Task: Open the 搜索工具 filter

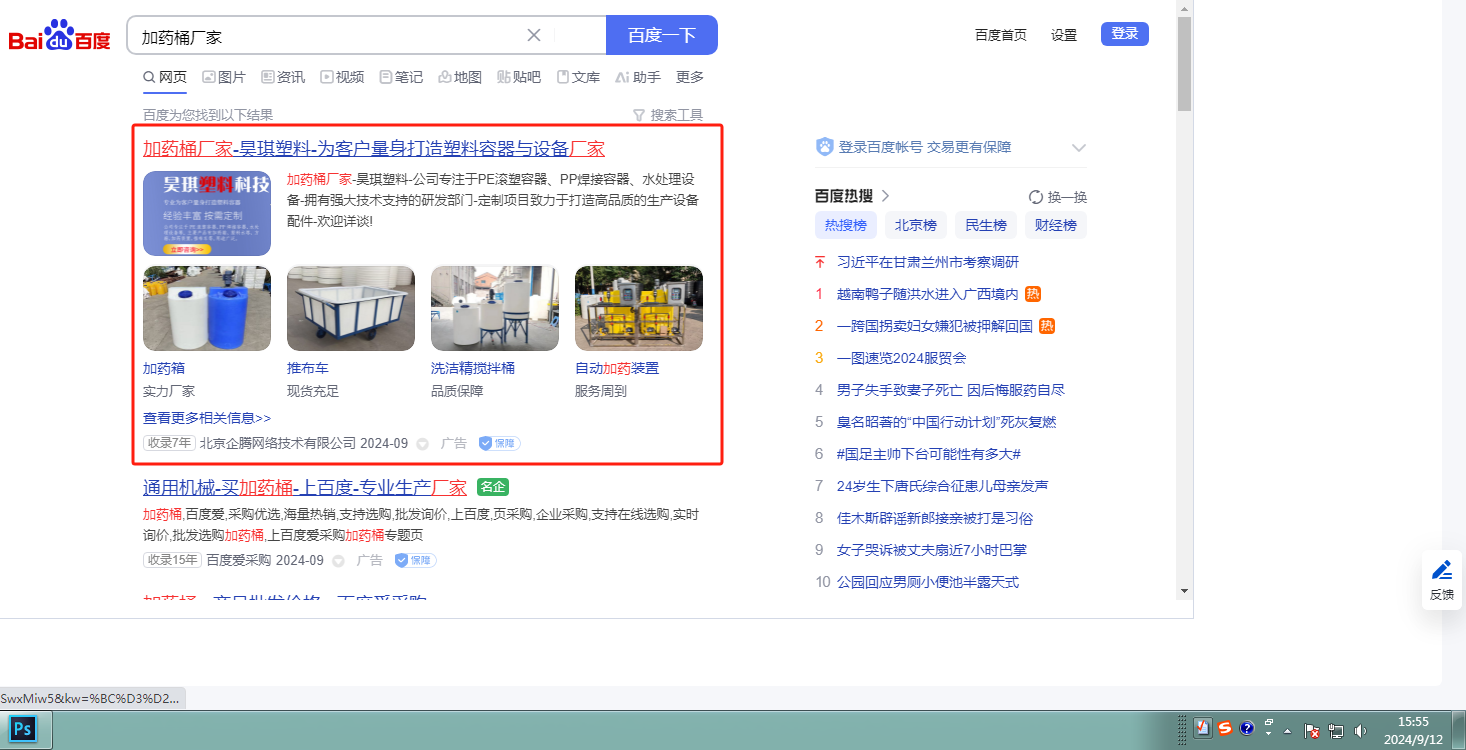Action: coord(668,115)
